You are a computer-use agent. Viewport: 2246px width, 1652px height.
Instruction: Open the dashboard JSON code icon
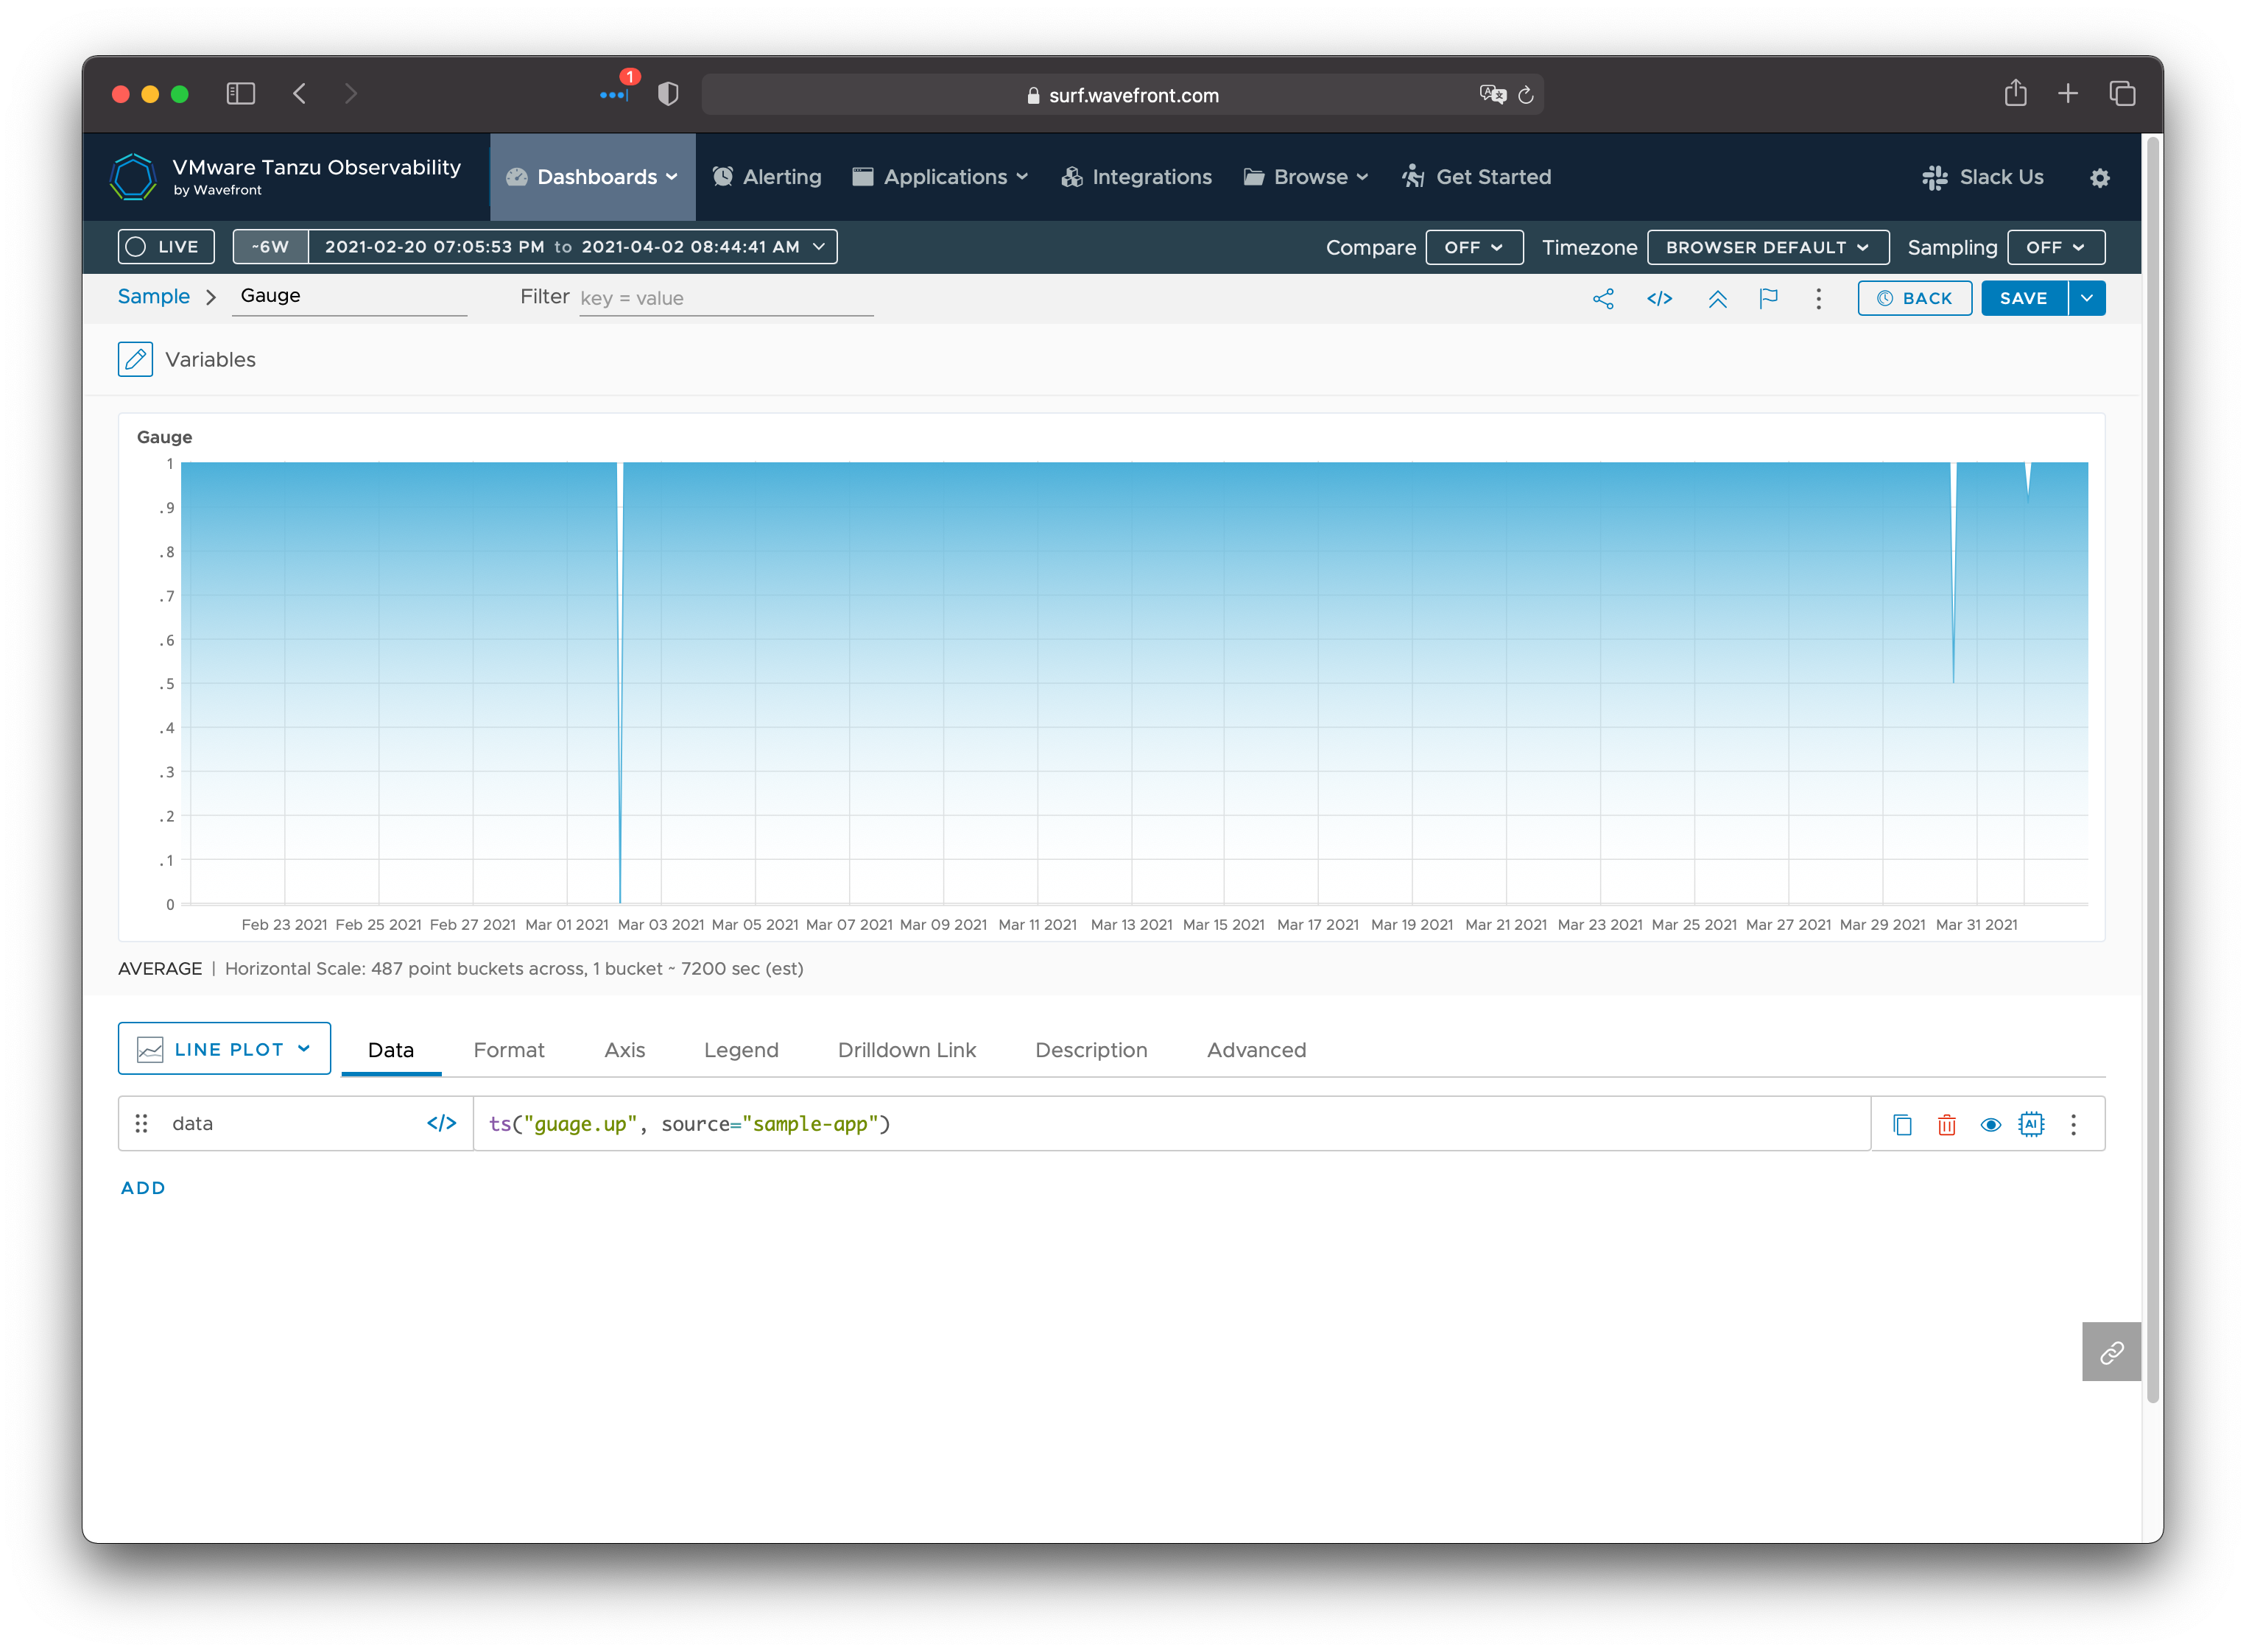click(1659, 298)
